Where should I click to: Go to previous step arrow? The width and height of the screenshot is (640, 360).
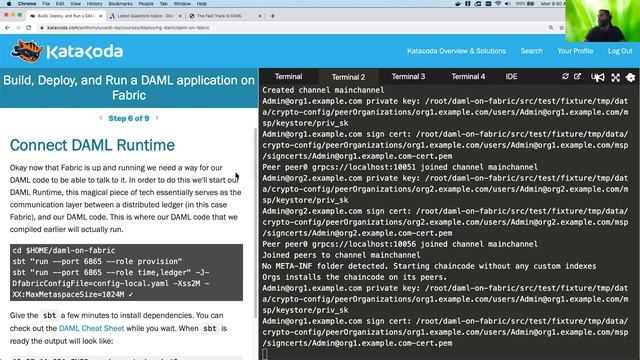pos(100,118)
